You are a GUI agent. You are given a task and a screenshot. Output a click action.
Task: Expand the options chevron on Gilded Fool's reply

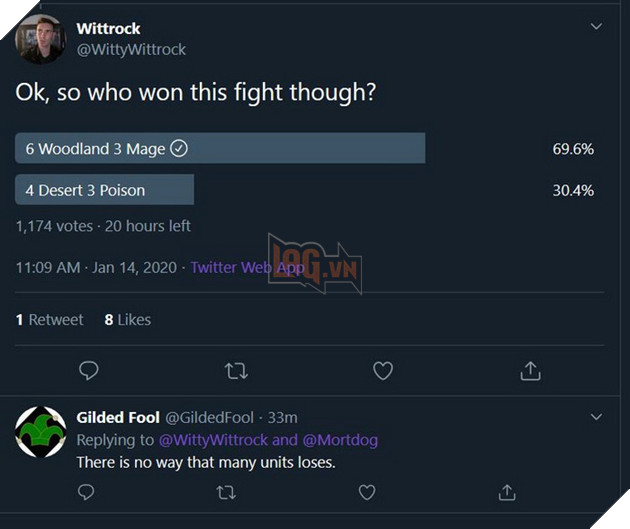coord(596,416)
